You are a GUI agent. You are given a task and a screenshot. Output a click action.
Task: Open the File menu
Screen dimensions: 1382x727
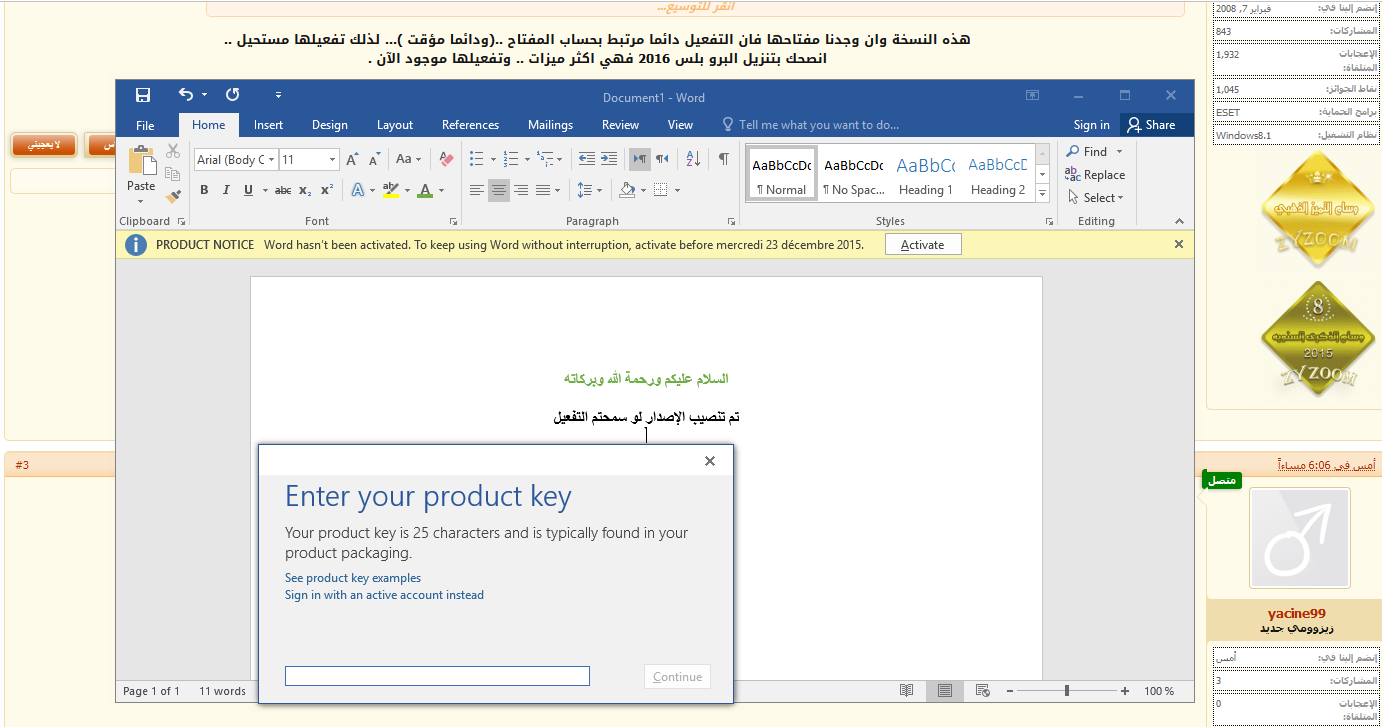[145, 125]
